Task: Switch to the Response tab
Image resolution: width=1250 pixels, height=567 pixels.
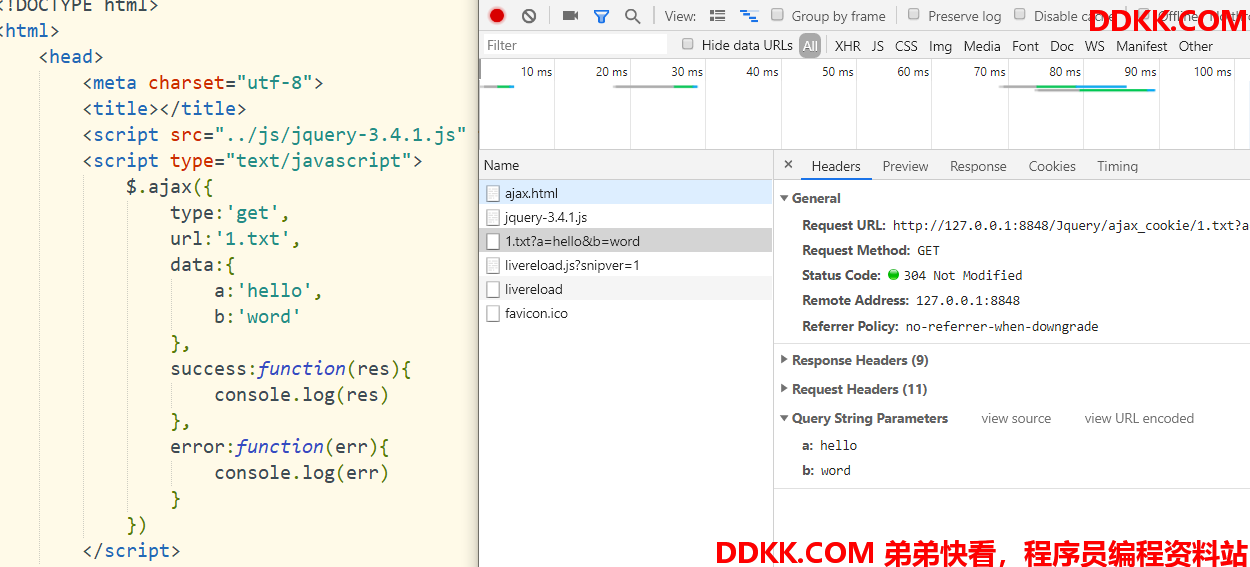Action: click(x=978, y=166)
